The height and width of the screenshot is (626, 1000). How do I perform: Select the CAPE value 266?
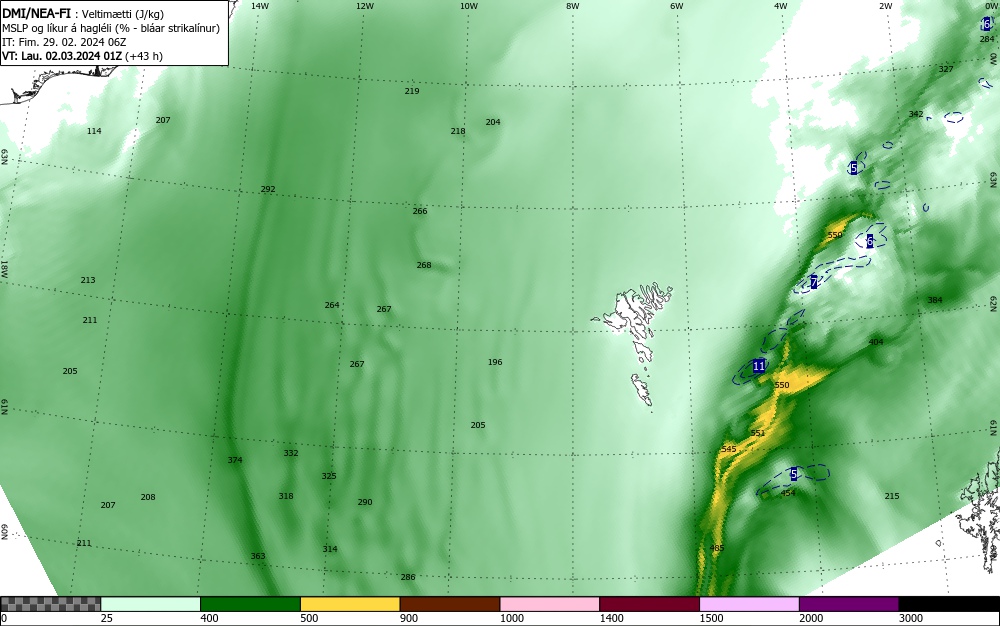pyautogui.click(x=420, y=212)
